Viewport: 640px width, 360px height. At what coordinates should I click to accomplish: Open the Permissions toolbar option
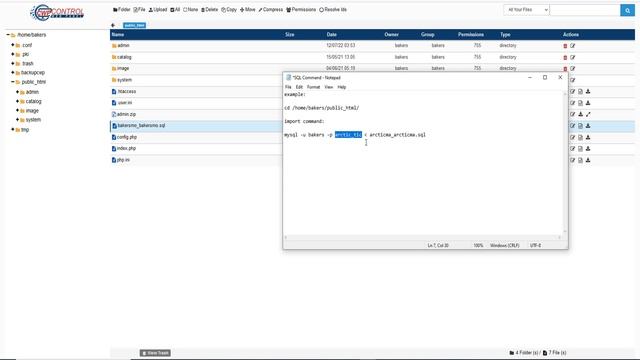click(301, 9)
